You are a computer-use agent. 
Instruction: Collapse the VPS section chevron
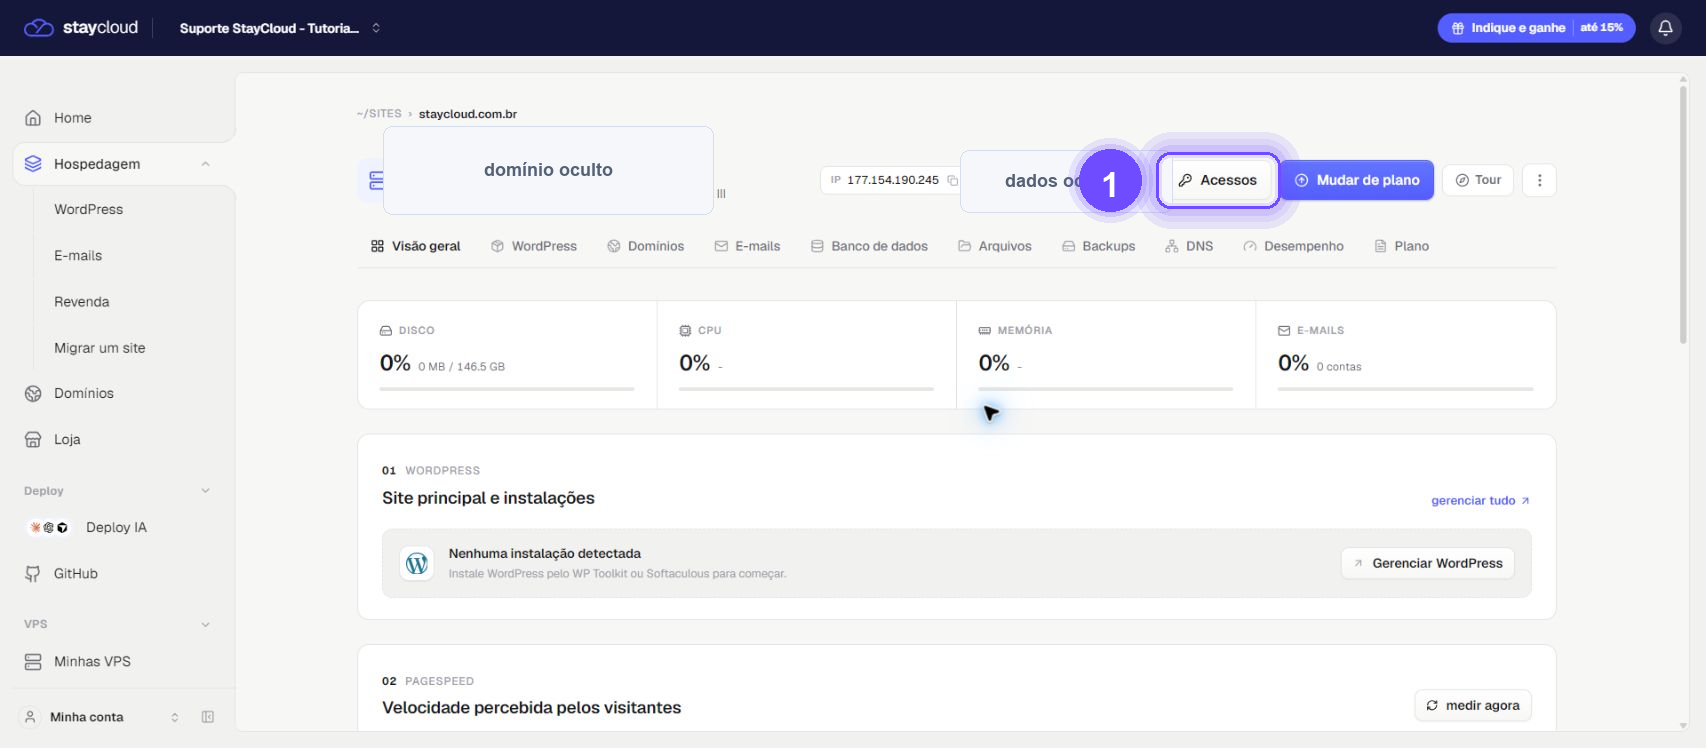[205, 624]
